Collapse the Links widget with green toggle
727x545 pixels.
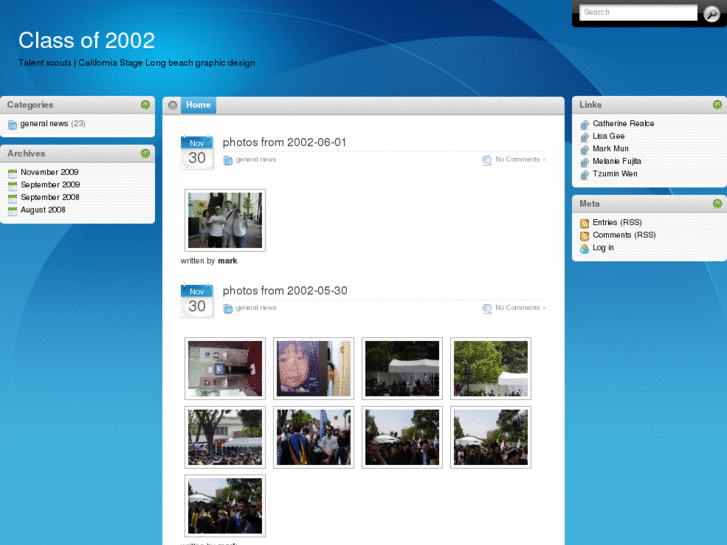(717, 105)
